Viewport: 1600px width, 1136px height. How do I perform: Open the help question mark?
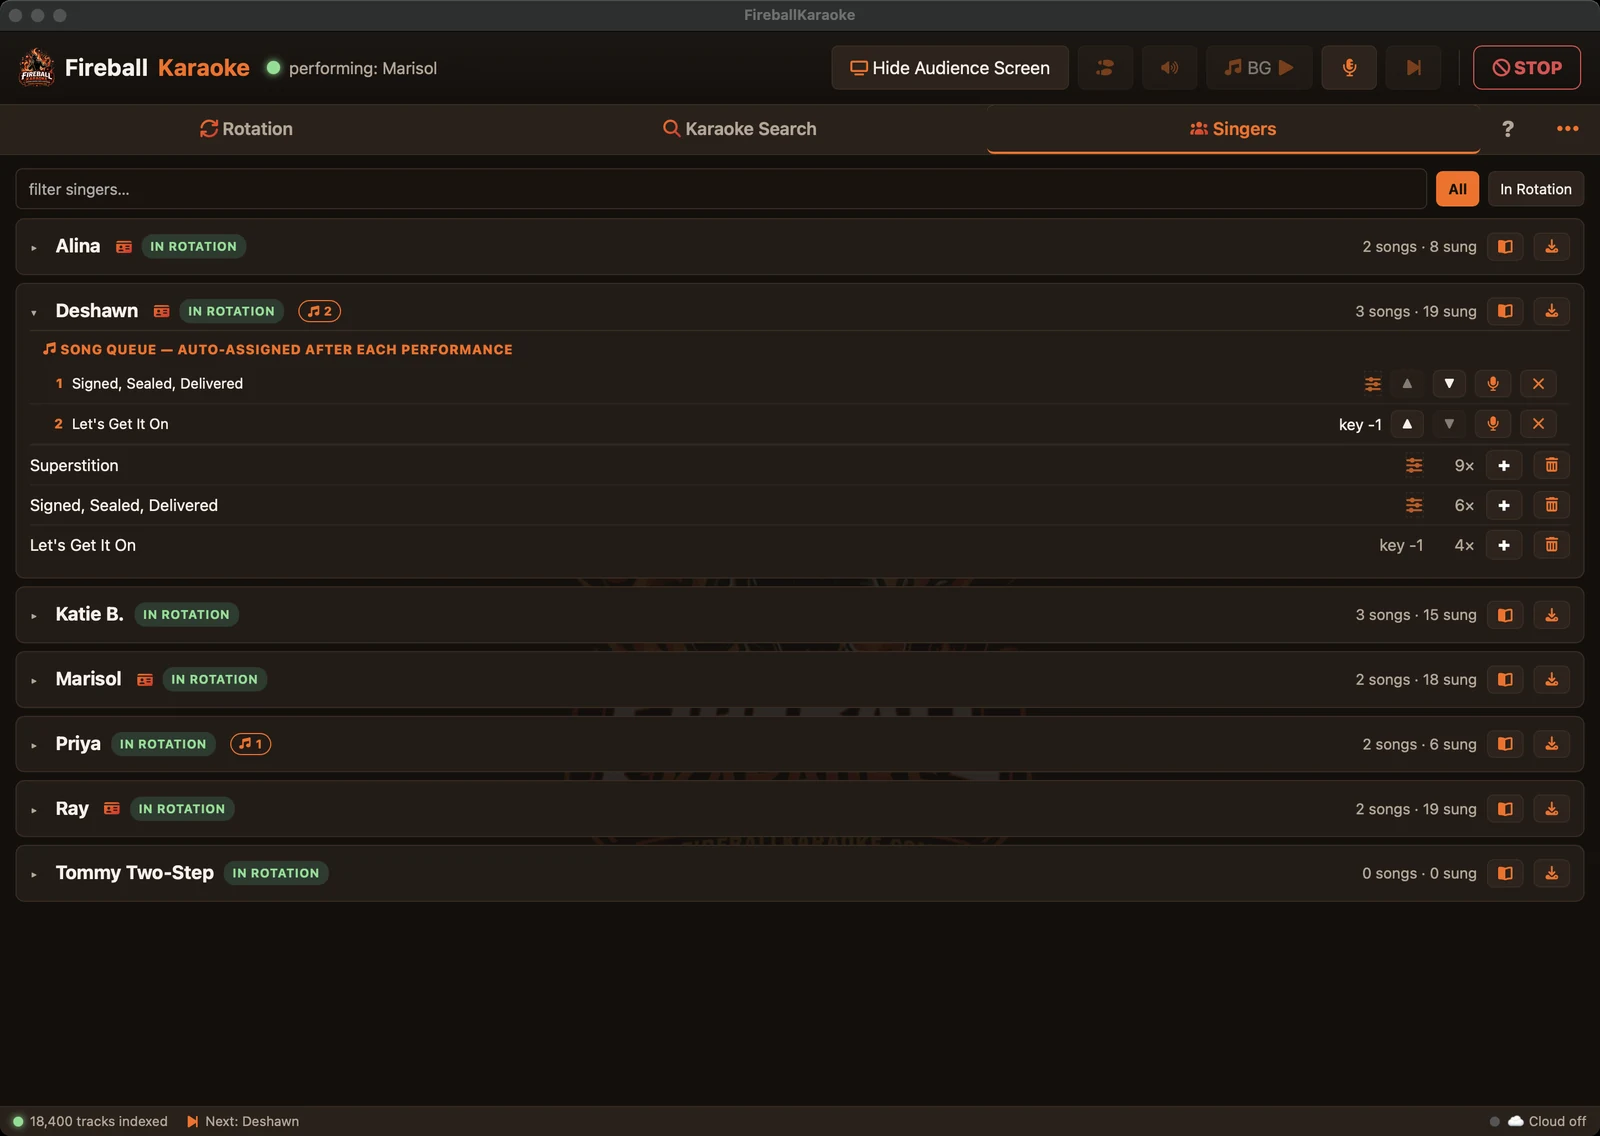click(1508, 129)
